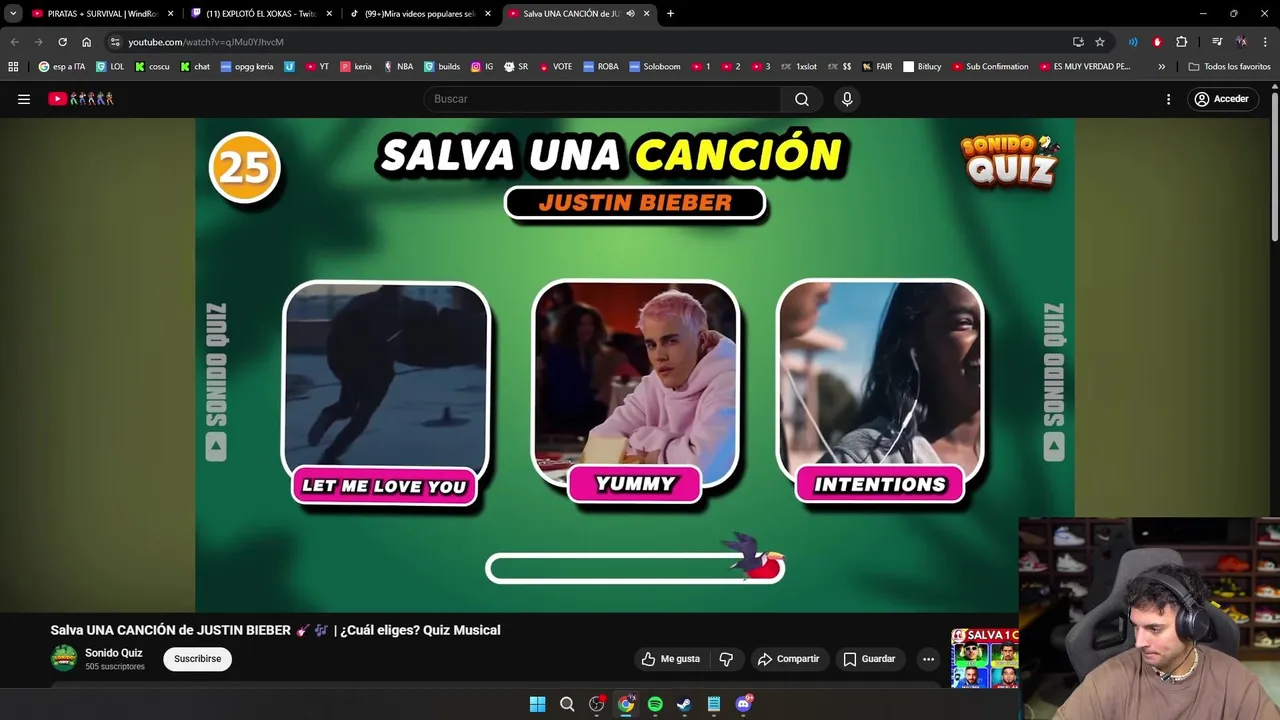Open the Bitlucy bookmark
The width and height of the screenshot is (1280, 720).
pos(922,67)
